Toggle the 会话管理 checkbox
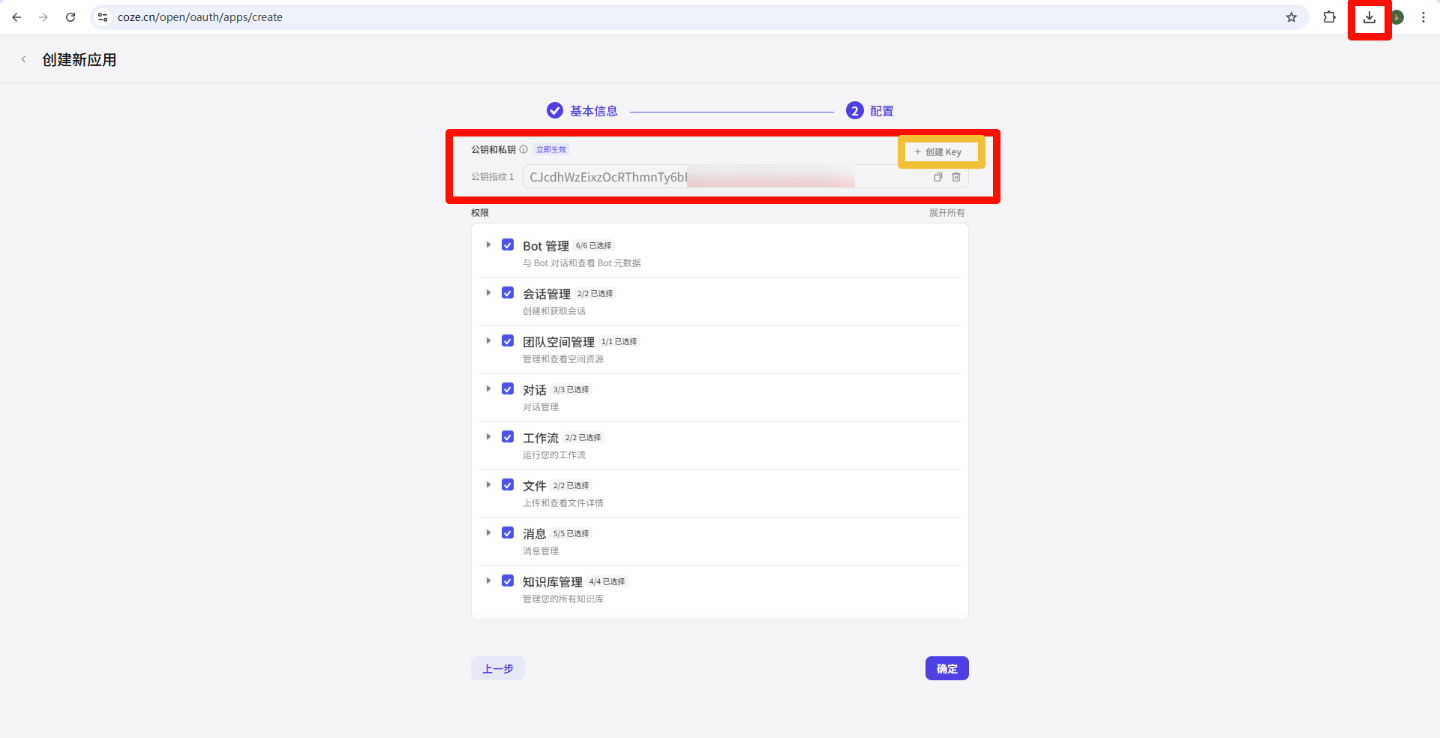Image resolution: width=1440 pixels, height=738 pixels. pyautogui.click(x=508, y=293)
